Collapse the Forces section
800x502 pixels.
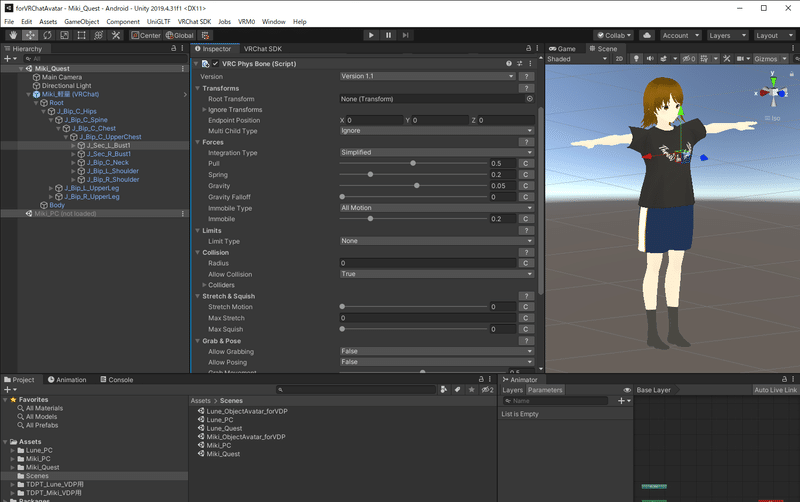coord(197,142)
